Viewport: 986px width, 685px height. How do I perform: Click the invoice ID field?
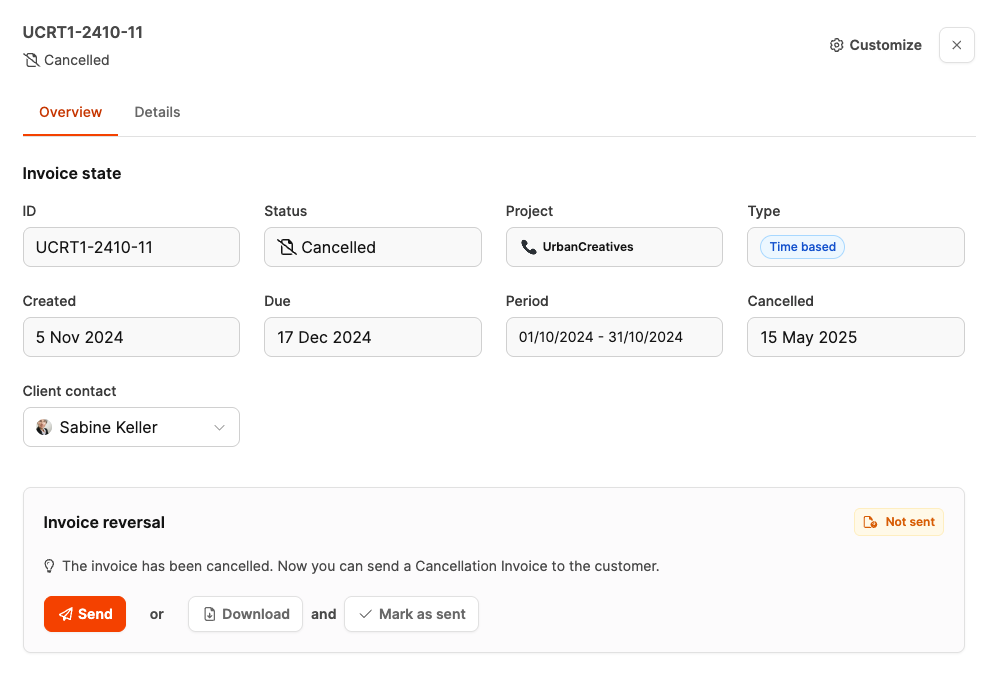pyautogui.click(x=131, y=247)
